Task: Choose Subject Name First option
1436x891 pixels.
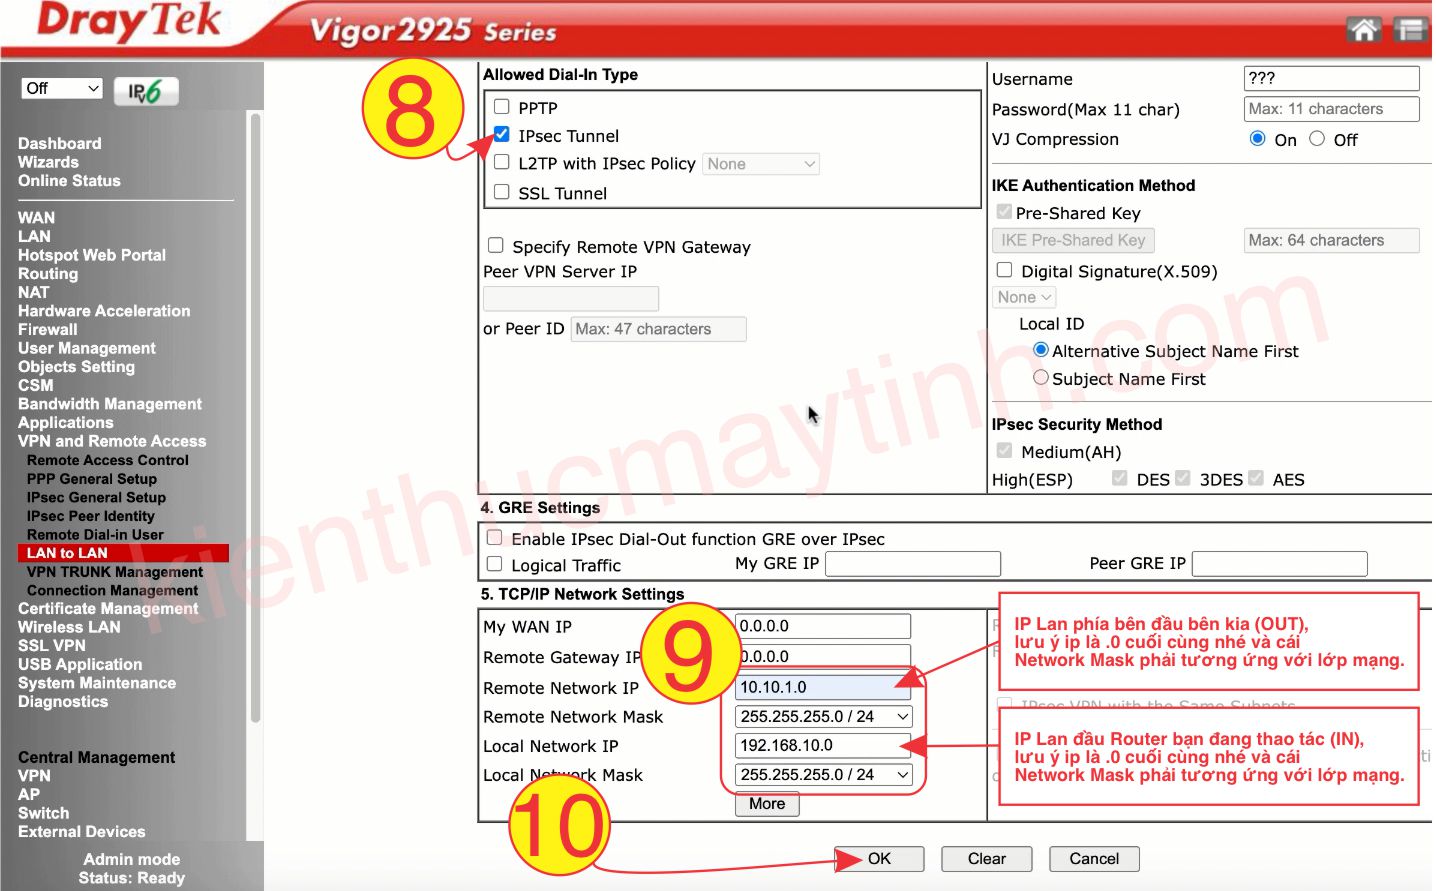Action: (1041, 378)
